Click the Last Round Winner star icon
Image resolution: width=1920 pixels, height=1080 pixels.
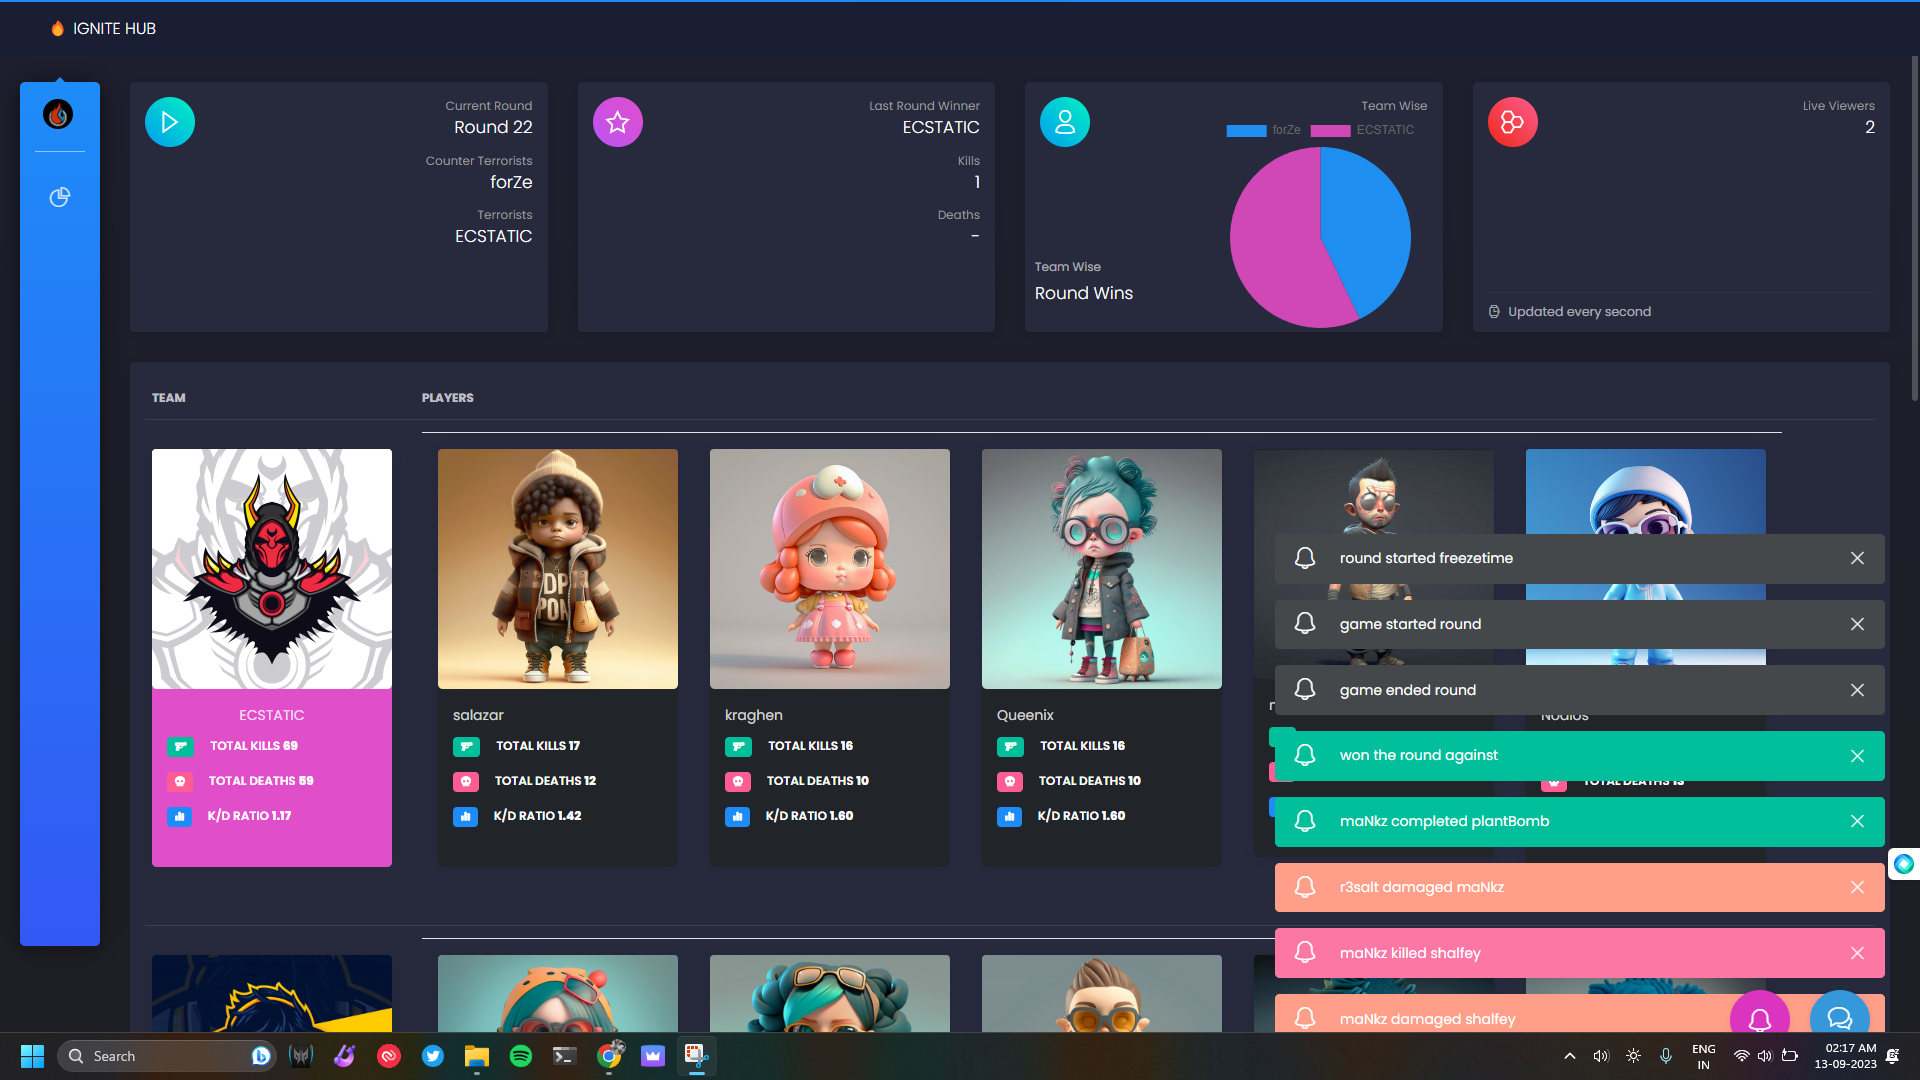618,122
